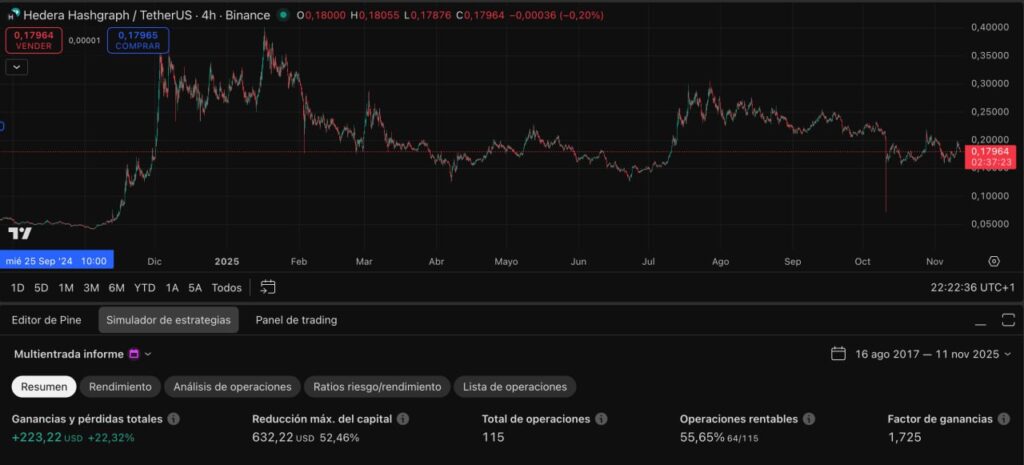Viewport: 1024px width, 465px height.
Task: Open the date range dropdown chevron
Action: pyautogui.click(x=1007, y=354)
